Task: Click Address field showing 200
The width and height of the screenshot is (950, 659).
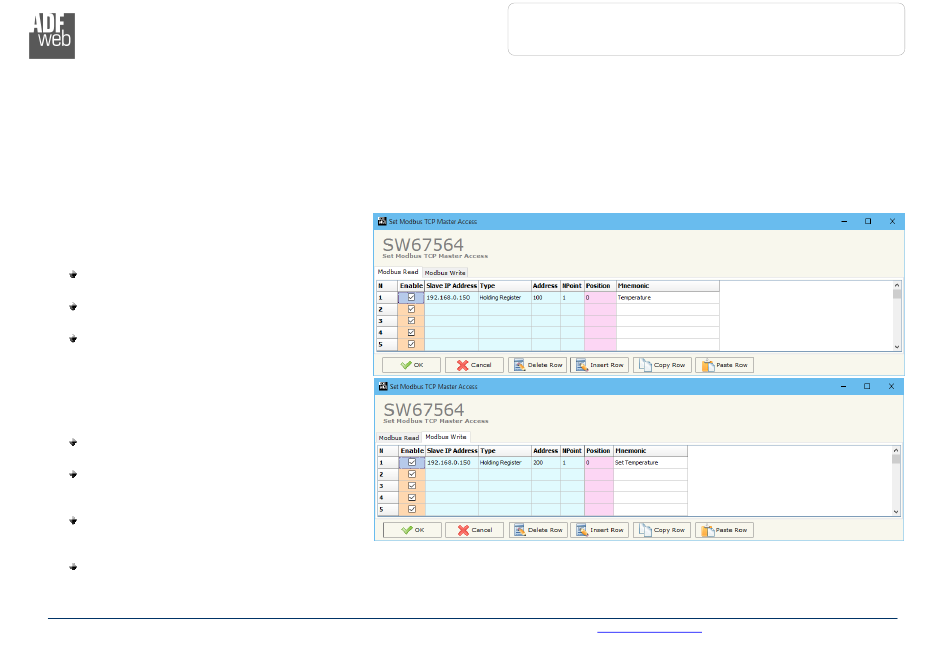Action: (545, 463)
